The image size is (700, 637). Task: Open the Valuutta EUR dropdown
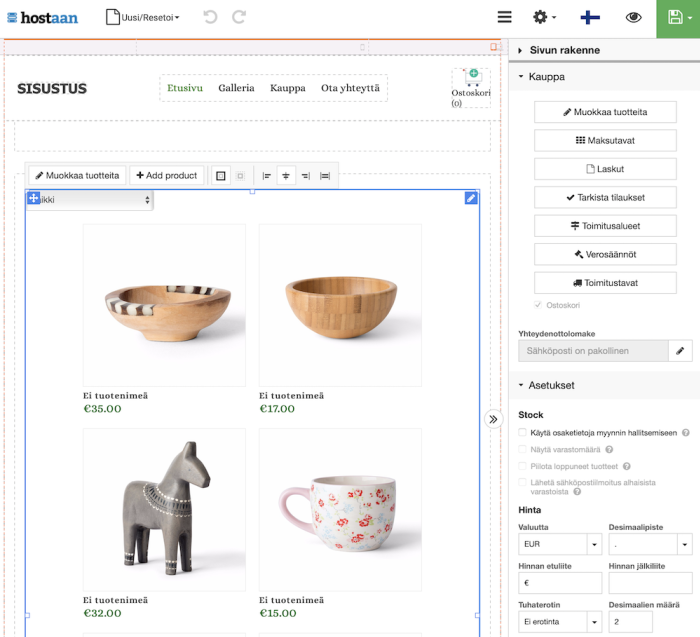[x=560, y=544]
